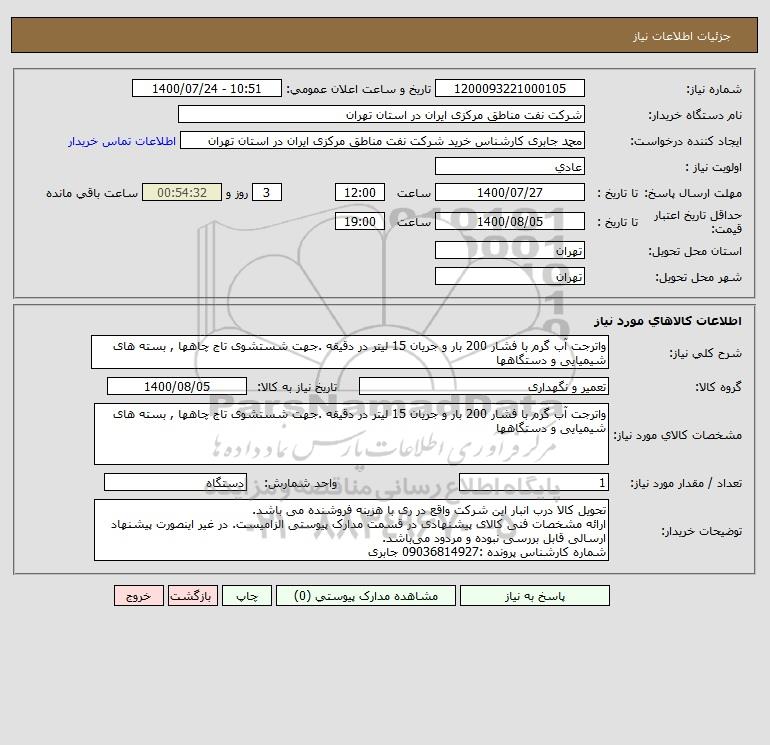This screenshot has width=770, height=745.
Task: Click the حداقل تاریخ اعتبار قیمت label
Action: coord(698,221)
